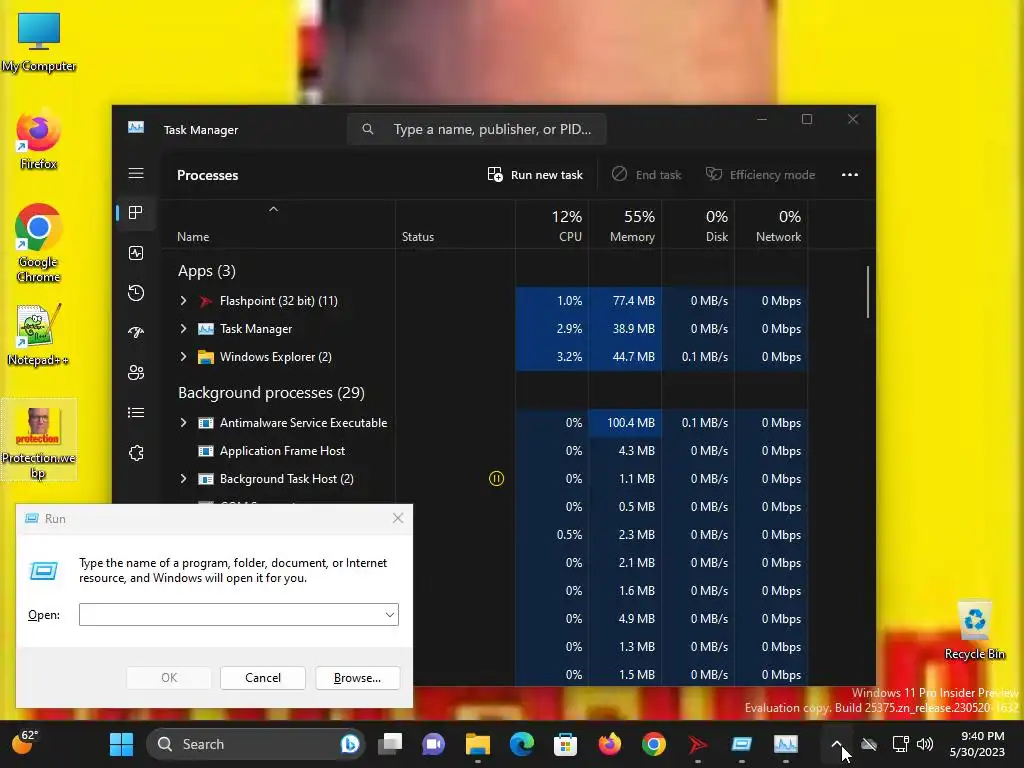Viewport: 1024px width, 768px height.
Task: Open the Startup apps page icon
Action: tap(136, 332)
